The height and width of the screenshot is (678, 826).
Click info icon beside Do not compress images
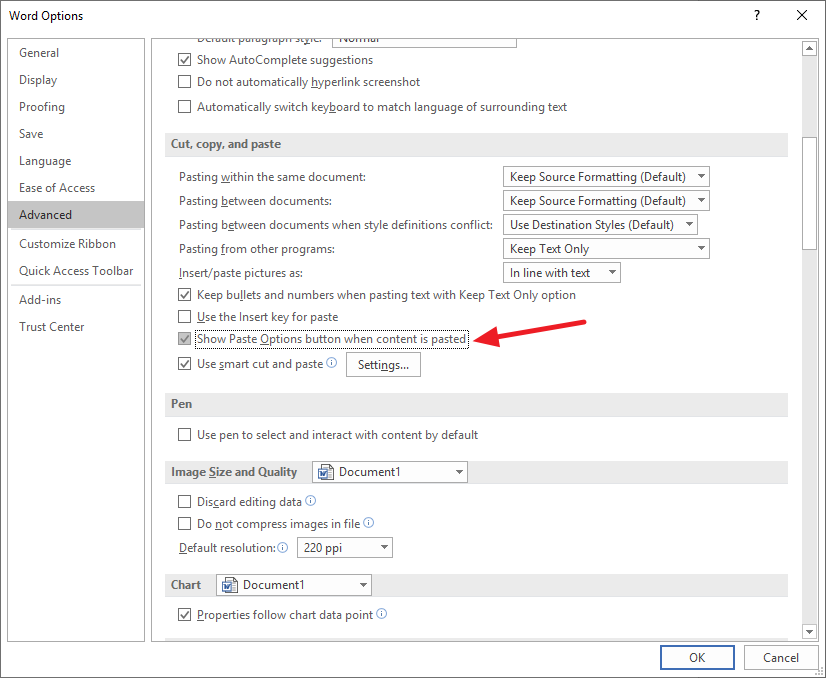[x=369, y=523]
